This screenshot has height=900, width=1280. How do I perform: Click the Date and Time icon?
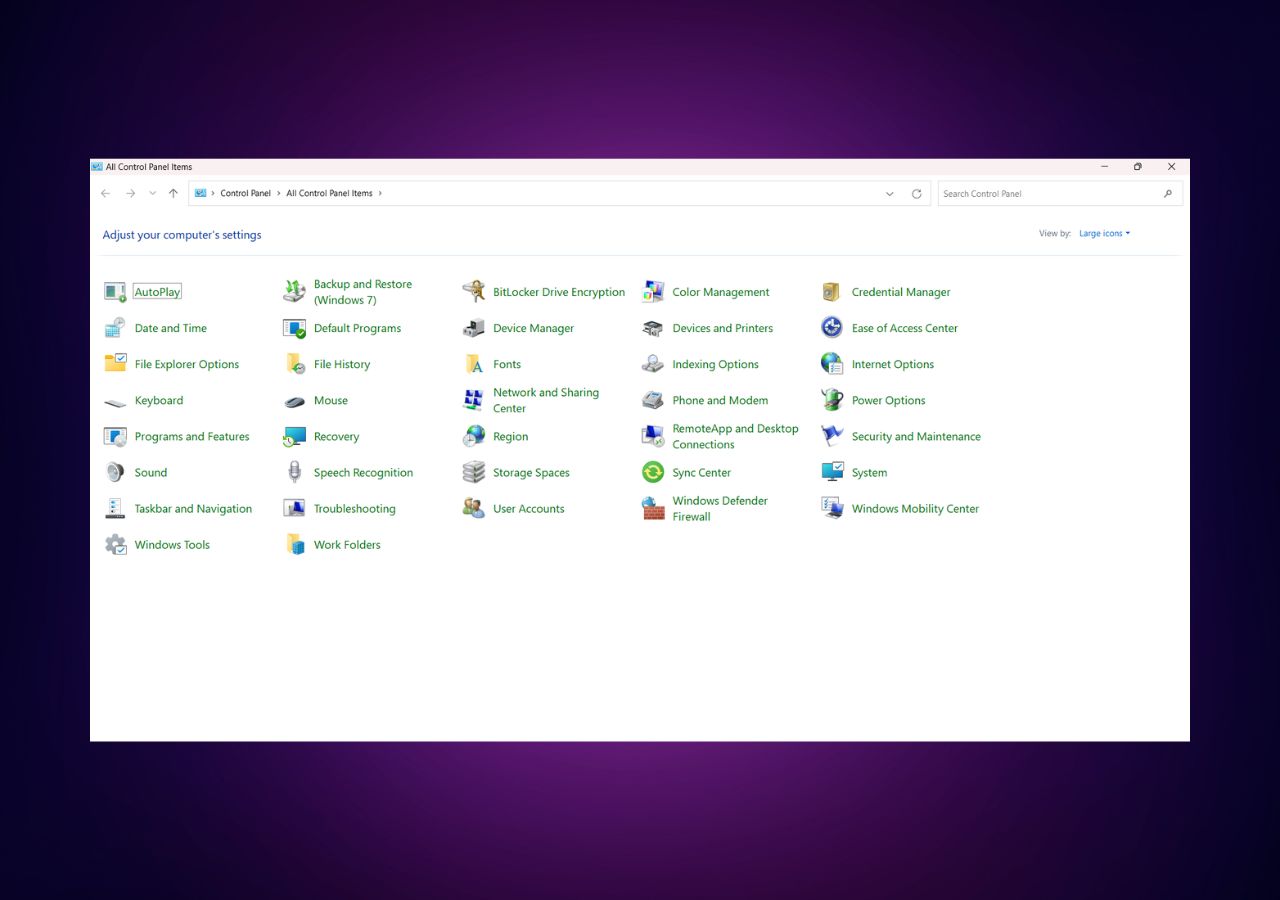(116, 328)
